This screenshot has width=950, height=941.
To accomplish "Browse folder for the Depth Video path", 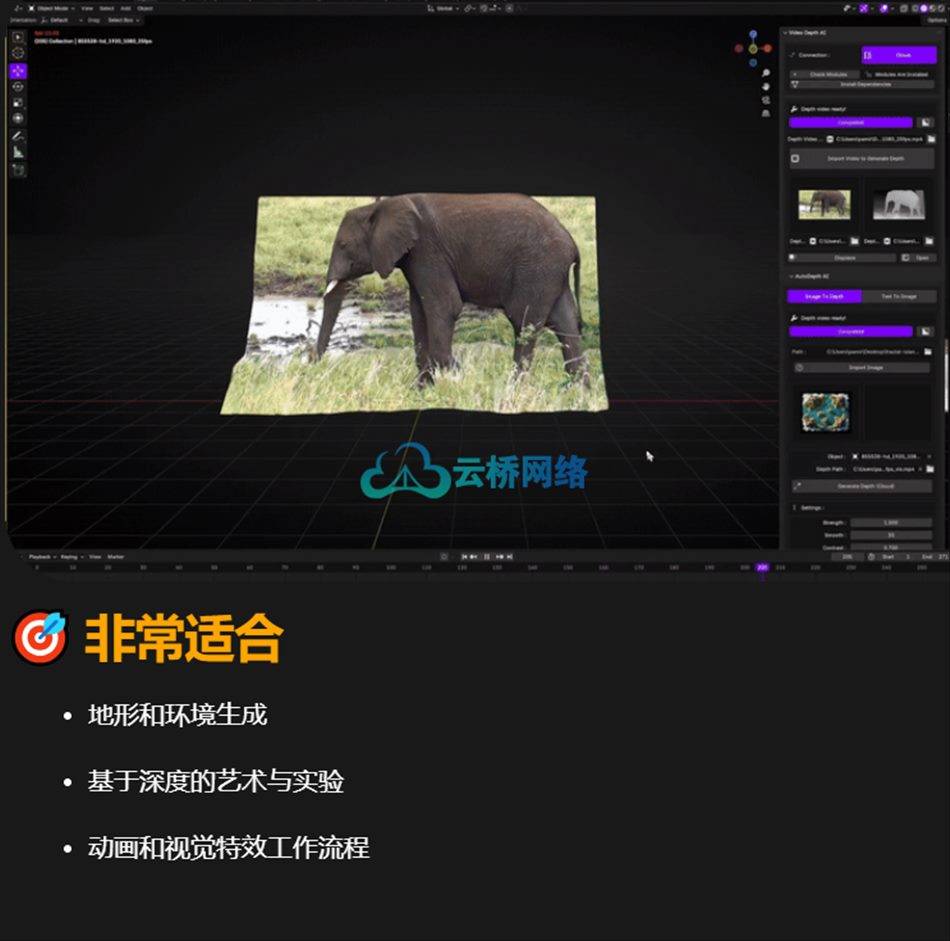I will pyautogui.click(x=931, y=139).
